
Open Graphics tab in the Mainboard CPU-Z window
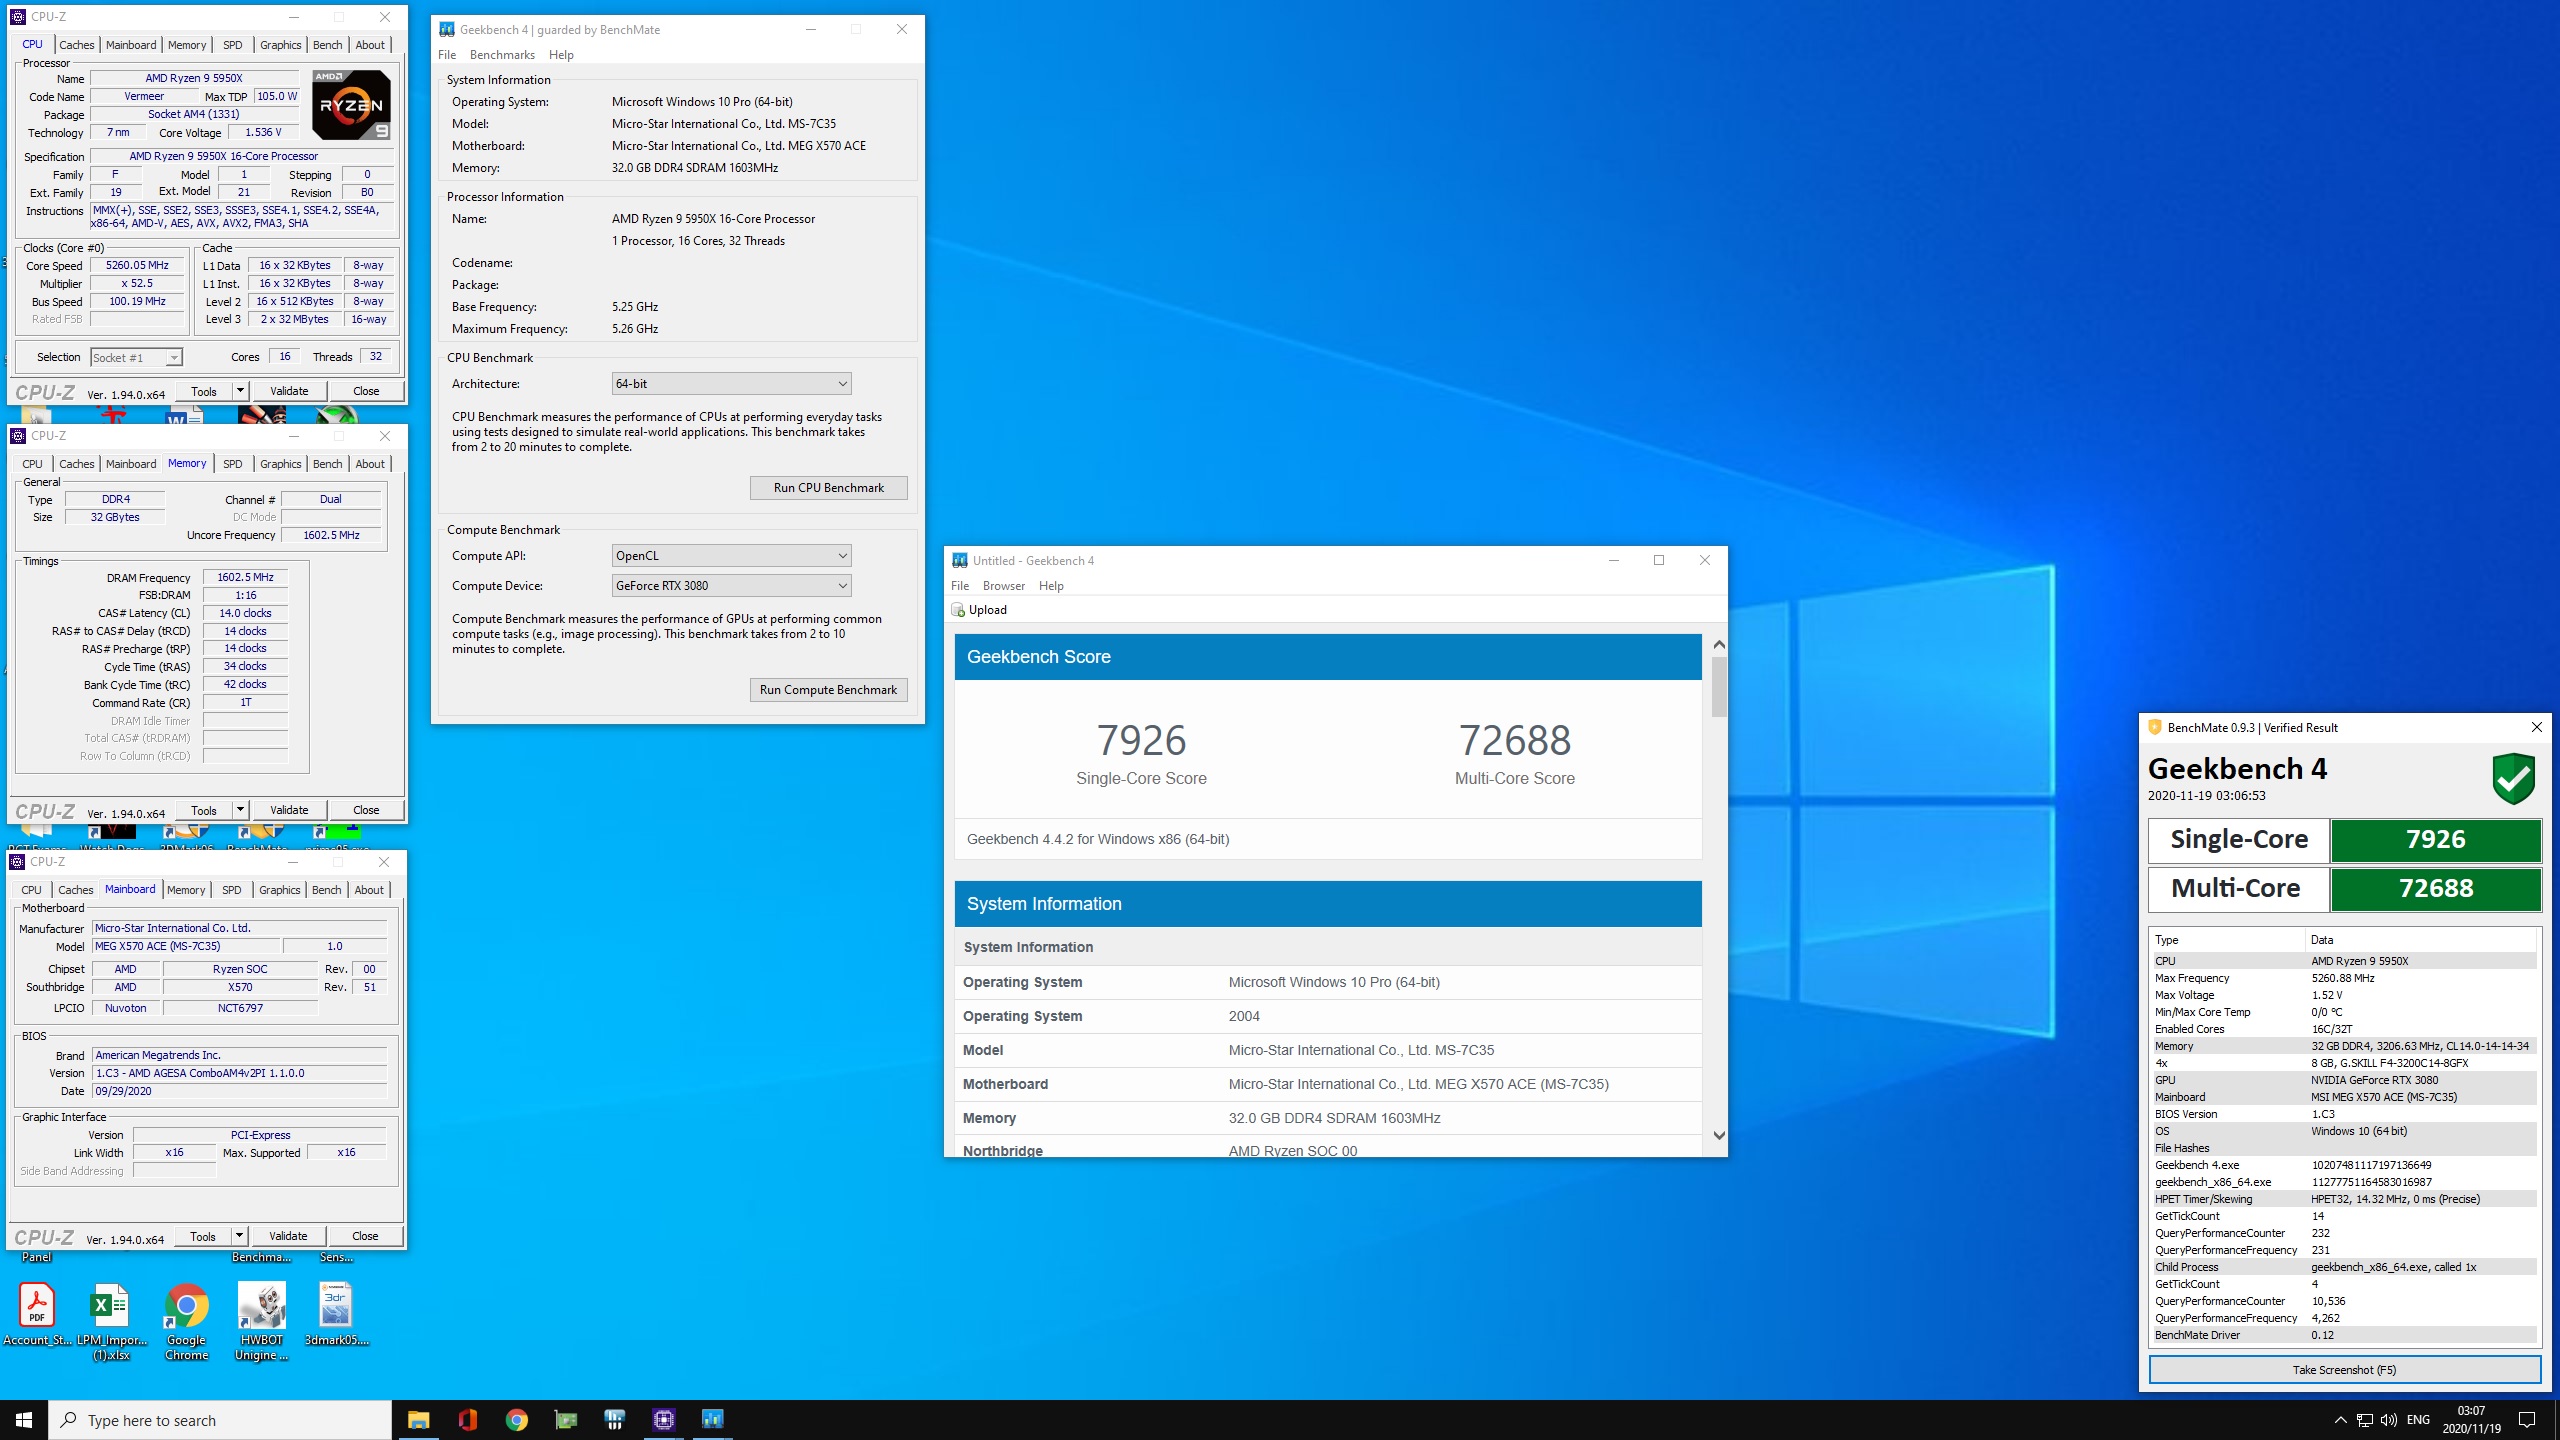(280, 890)
